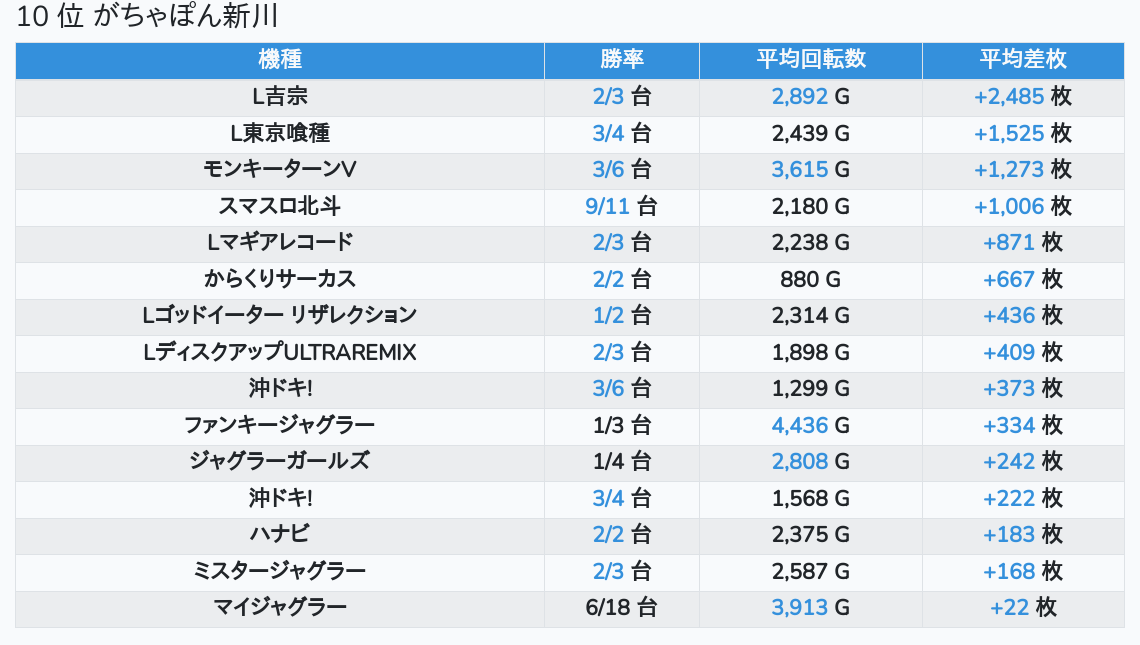Click the 9/11 台 win rate value
Viewport: 1140px width, 645px height.
[622, 207]
